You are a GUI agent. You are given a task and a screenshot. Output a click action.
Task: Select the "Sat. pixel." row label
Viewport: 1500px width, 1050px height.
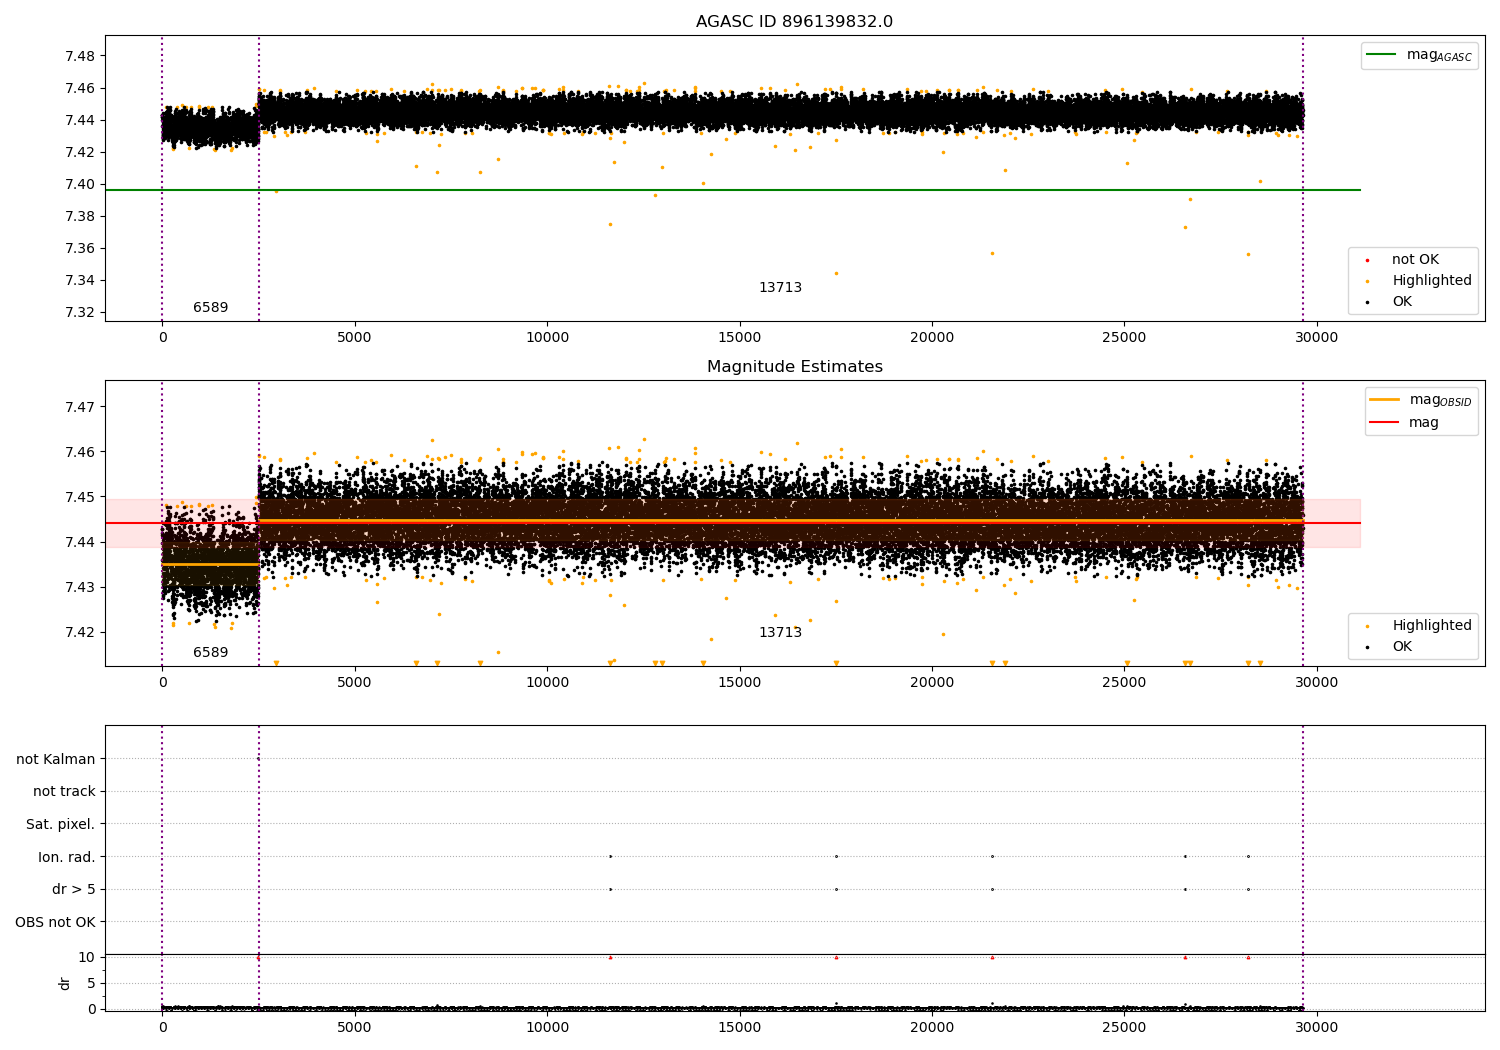pyautogui.click(x=61, y=825)
